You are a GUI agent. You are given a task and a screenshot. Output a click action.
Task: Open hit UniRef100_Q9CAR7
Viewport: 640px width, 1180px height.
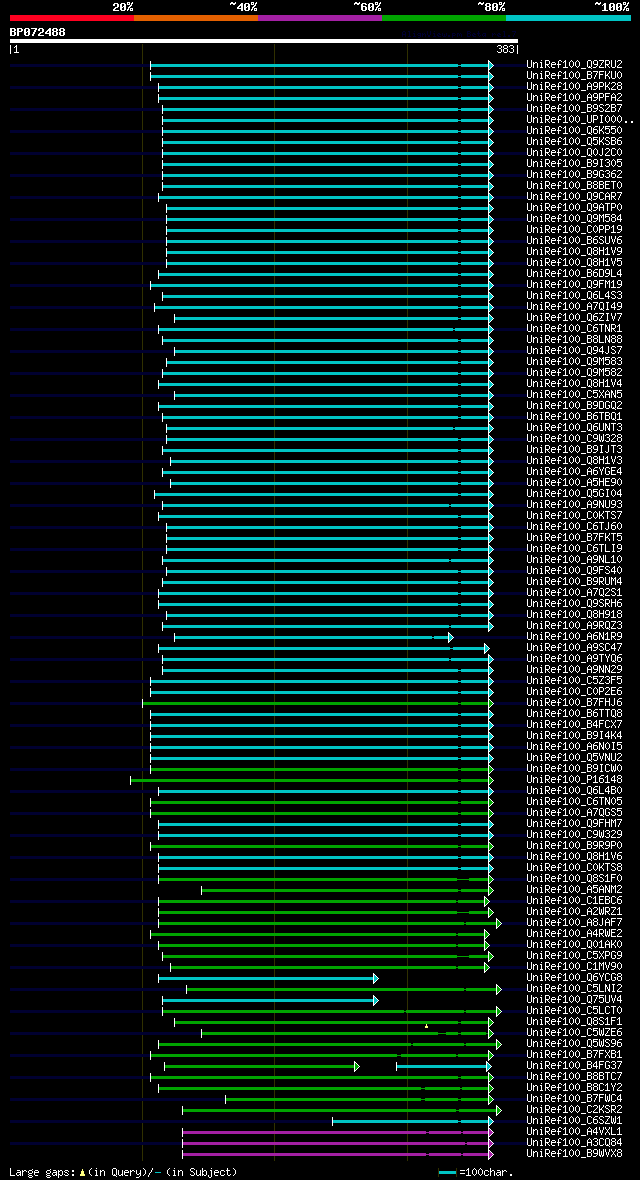pos(574,196)
